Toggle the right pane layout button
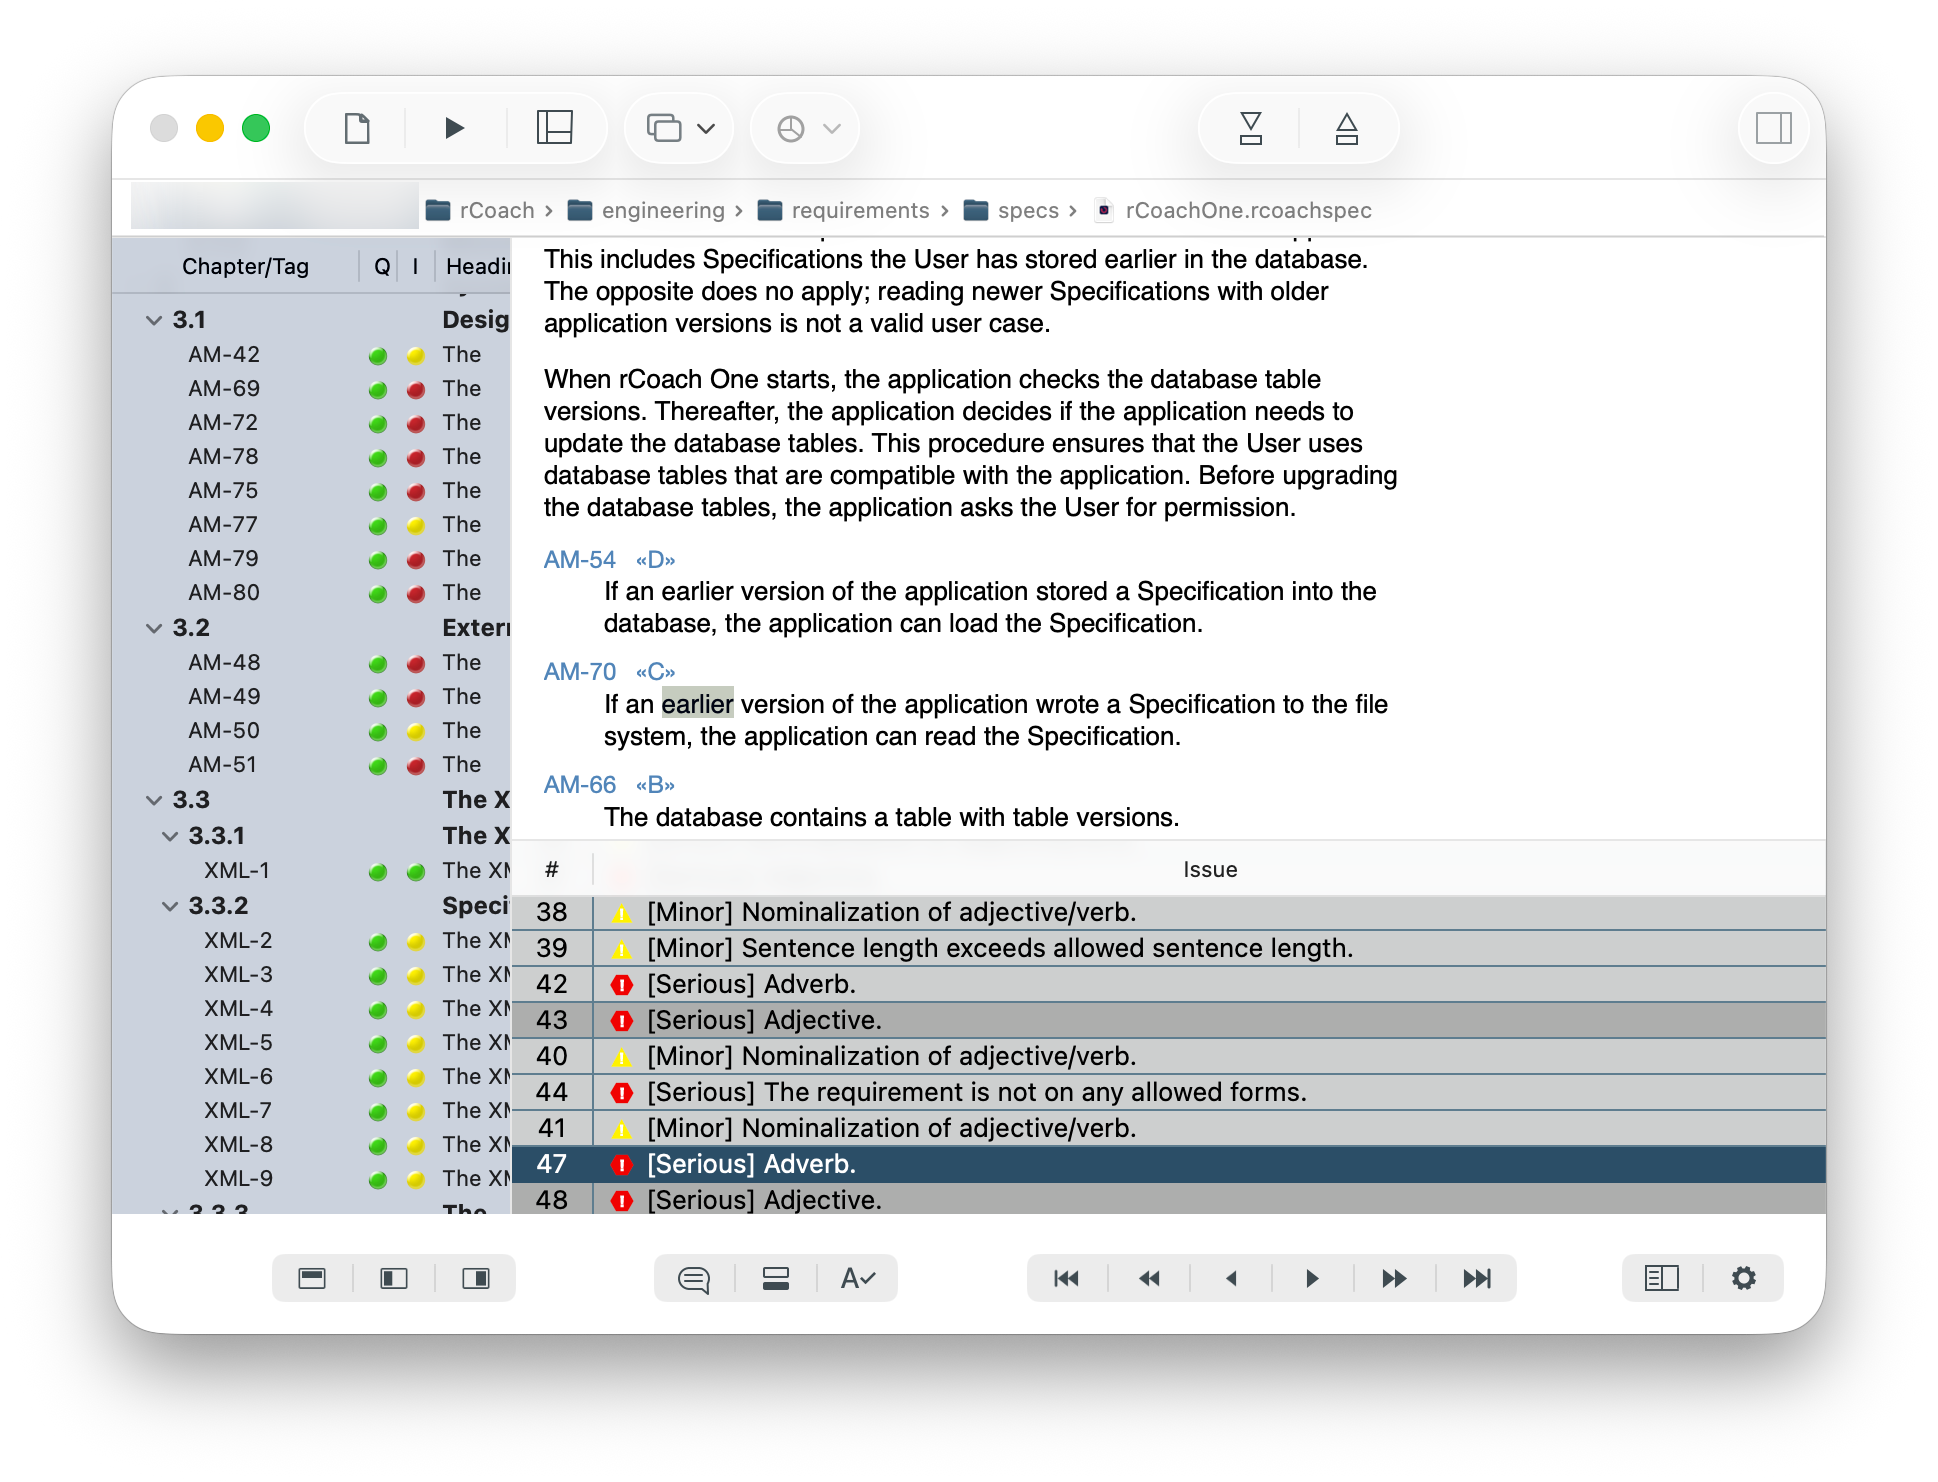The image size is (1938, 1482). click(476, 1278)
